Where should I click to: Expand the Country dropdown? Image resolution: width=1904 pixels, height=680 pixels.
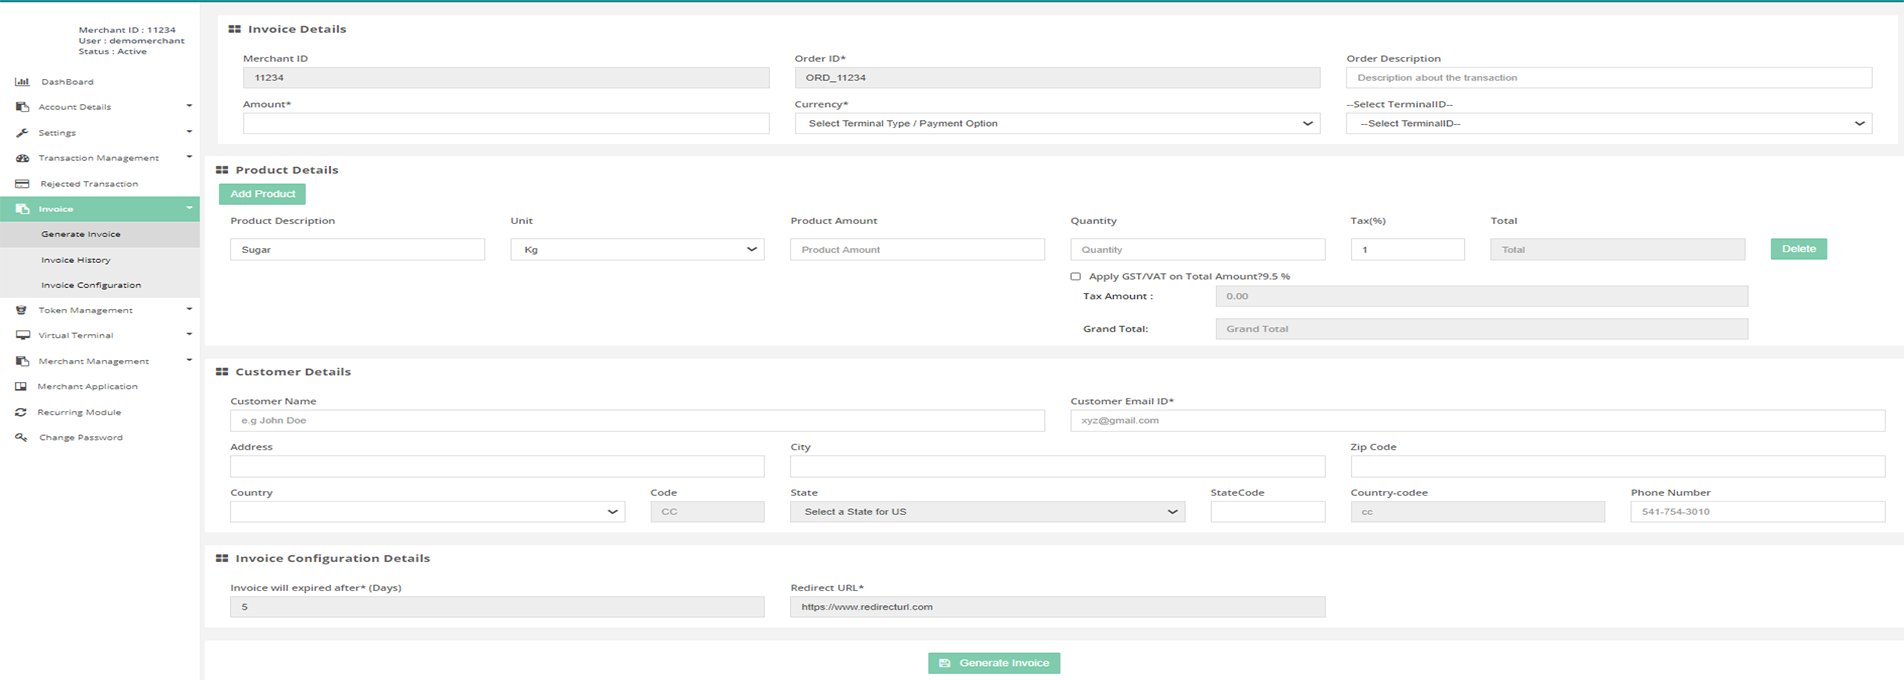tap(427, 512)
